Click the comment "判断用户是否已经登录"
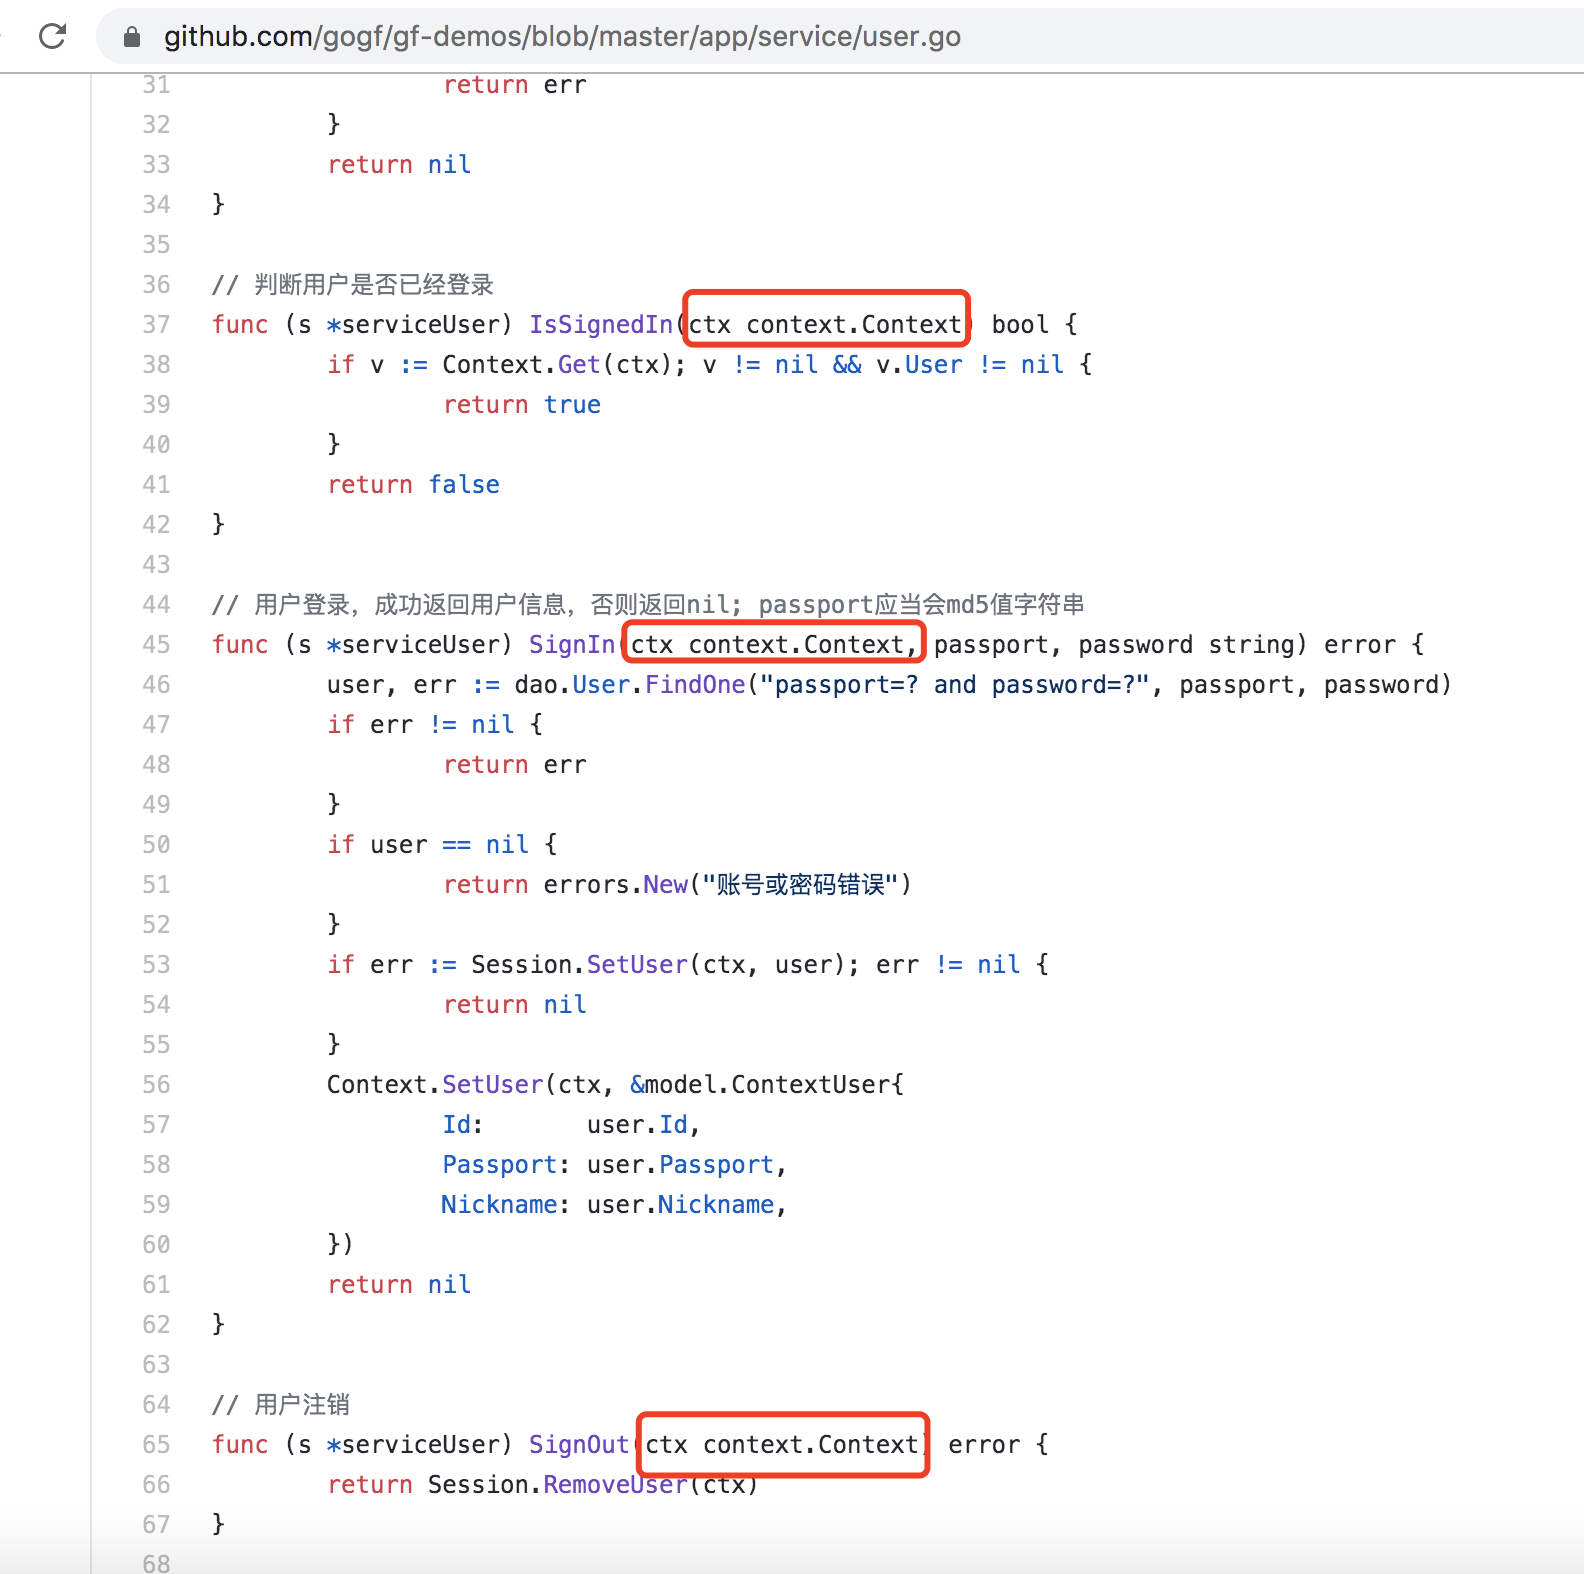1584x1574 pixels. (x=374, y=285)
